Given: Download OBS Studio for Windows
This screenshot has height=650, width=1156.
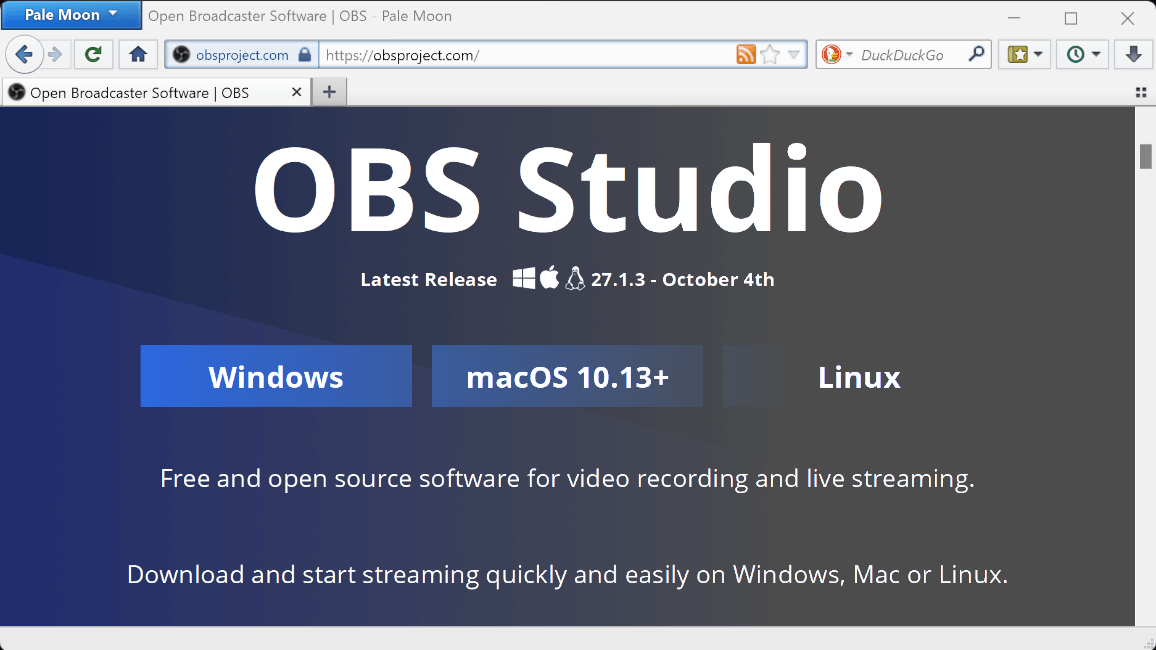Looking at the screenshot, I should coord(276,377).
